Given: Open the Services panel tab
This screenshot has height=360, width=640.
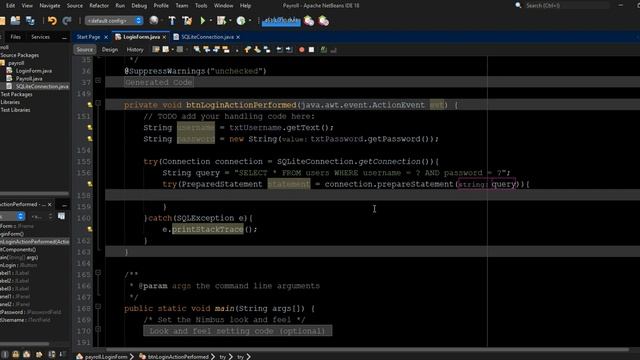Looking at the screenshot, I should tap(40, 37).
